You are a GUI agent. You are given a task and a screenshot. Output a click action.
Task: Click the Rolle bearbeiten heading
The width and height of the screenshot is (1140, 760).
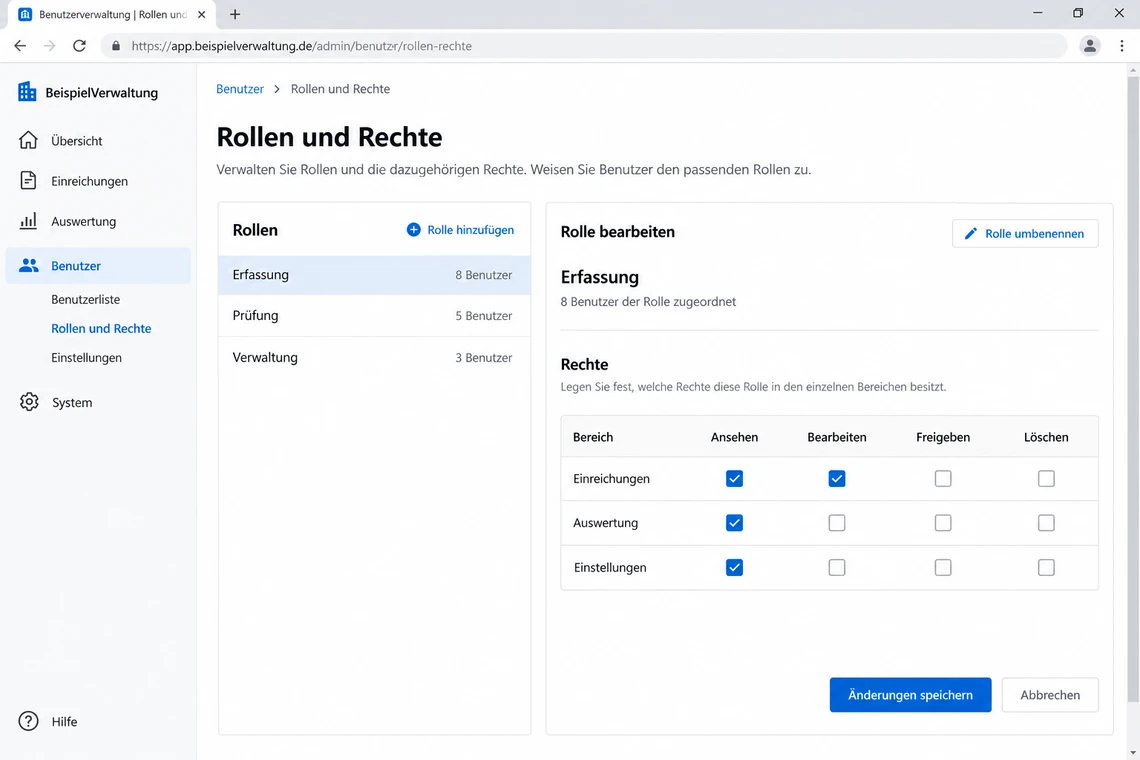click(617, 232)
